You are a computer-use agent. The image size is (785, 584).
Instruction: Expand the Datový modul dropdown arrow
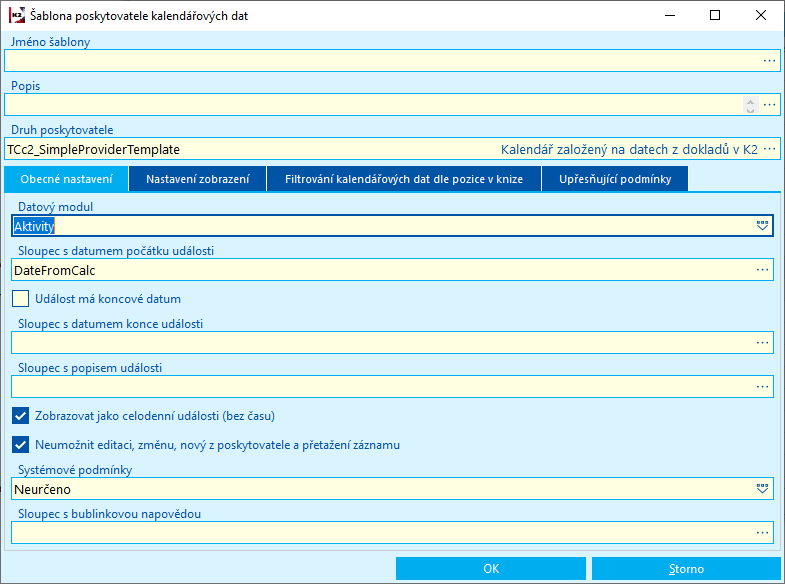(762, 226)
